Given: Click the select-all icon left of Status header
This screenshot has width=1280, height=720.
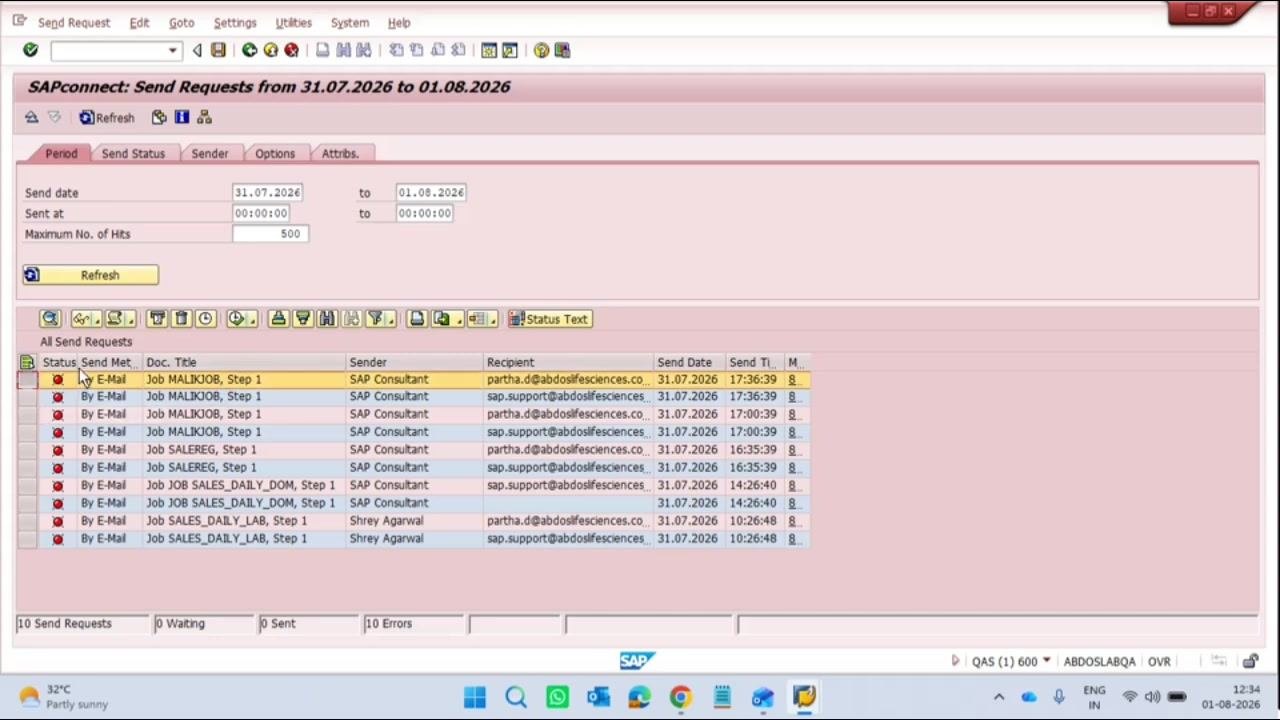Looking at the screenshot, I should [27, 362].
